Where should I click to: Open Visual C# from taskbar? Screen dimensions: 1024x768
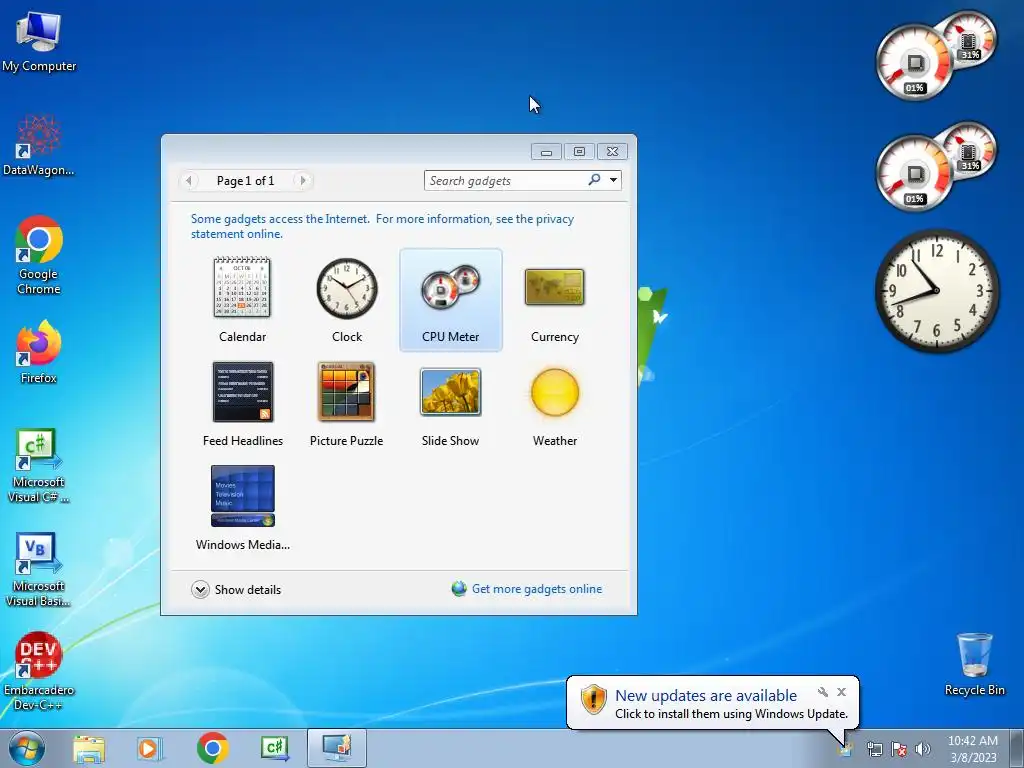pyautogui.click(x=275, y=748)
